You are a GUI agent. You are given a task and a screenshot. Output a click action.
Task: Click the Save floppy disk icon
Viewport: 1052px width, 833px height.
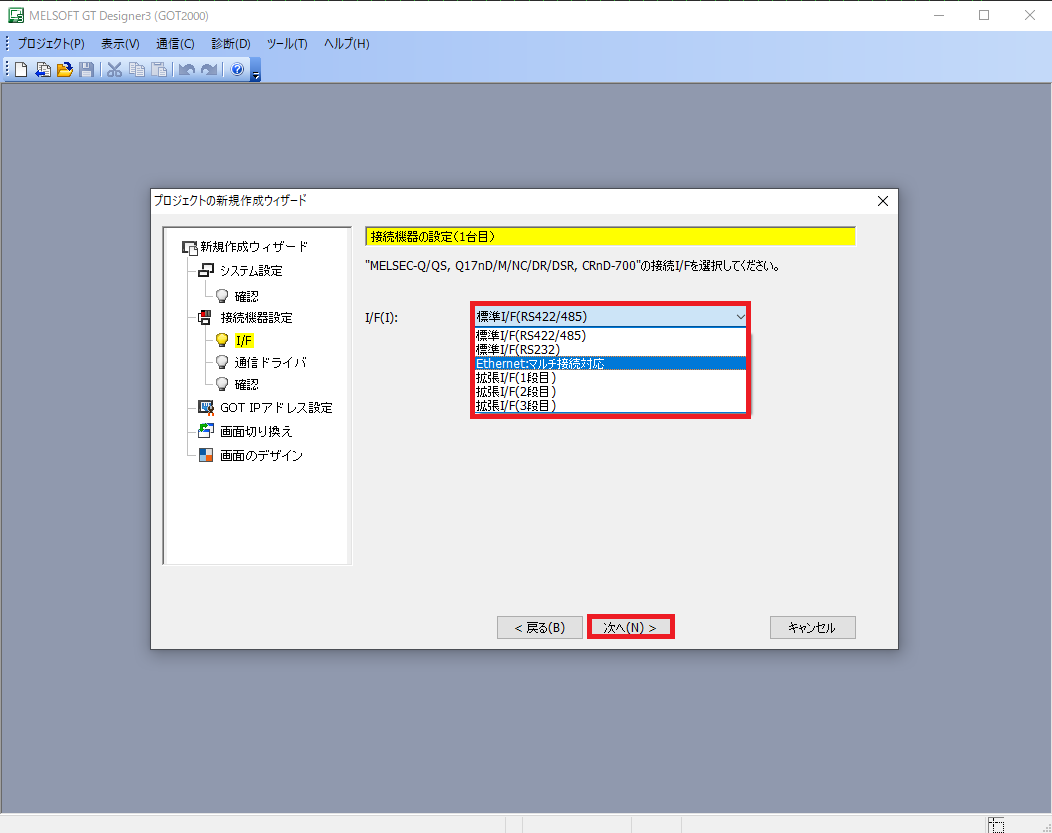tap(86, 69)
